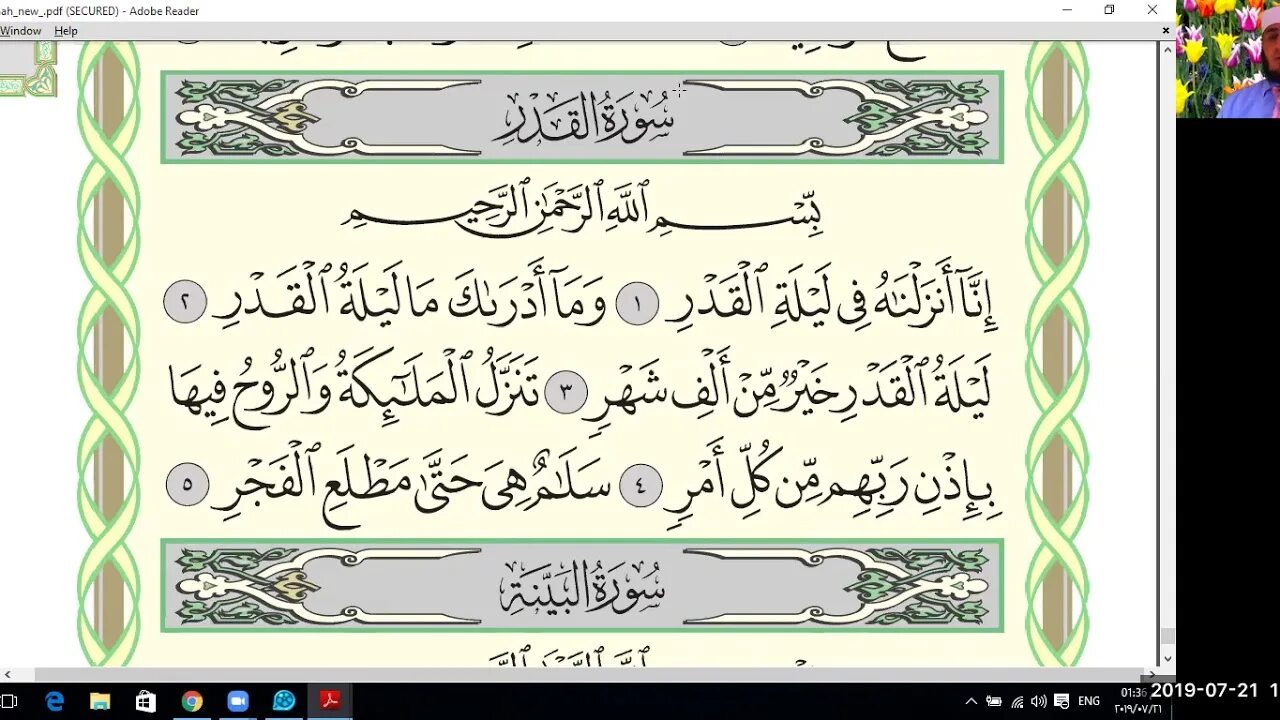Launch Microsoft Edge from the taskbar

54,701
